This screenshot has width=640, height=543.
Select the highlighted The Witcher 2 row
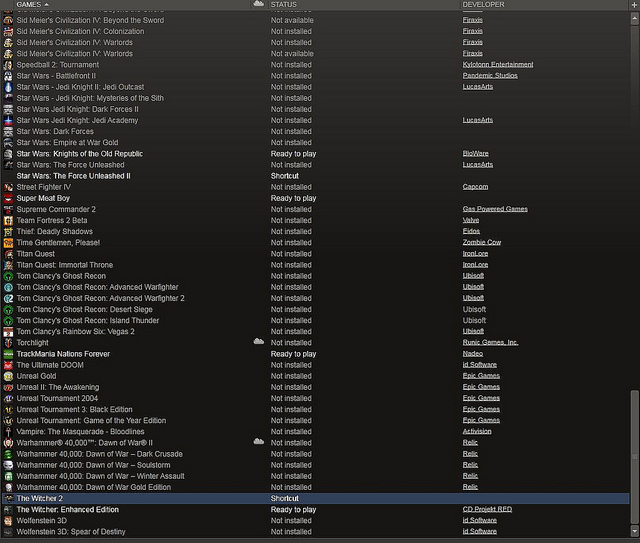[x=315, y=498]
